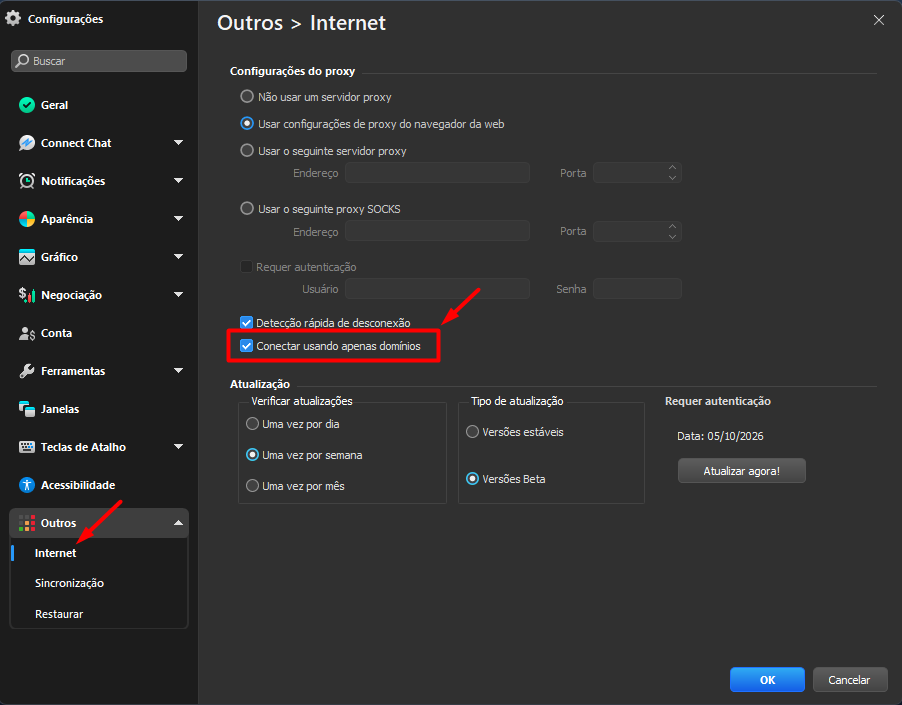The image size is (902, 705).
Task: Expand the Ferramentas section arrow
Action: pos(178,370)
